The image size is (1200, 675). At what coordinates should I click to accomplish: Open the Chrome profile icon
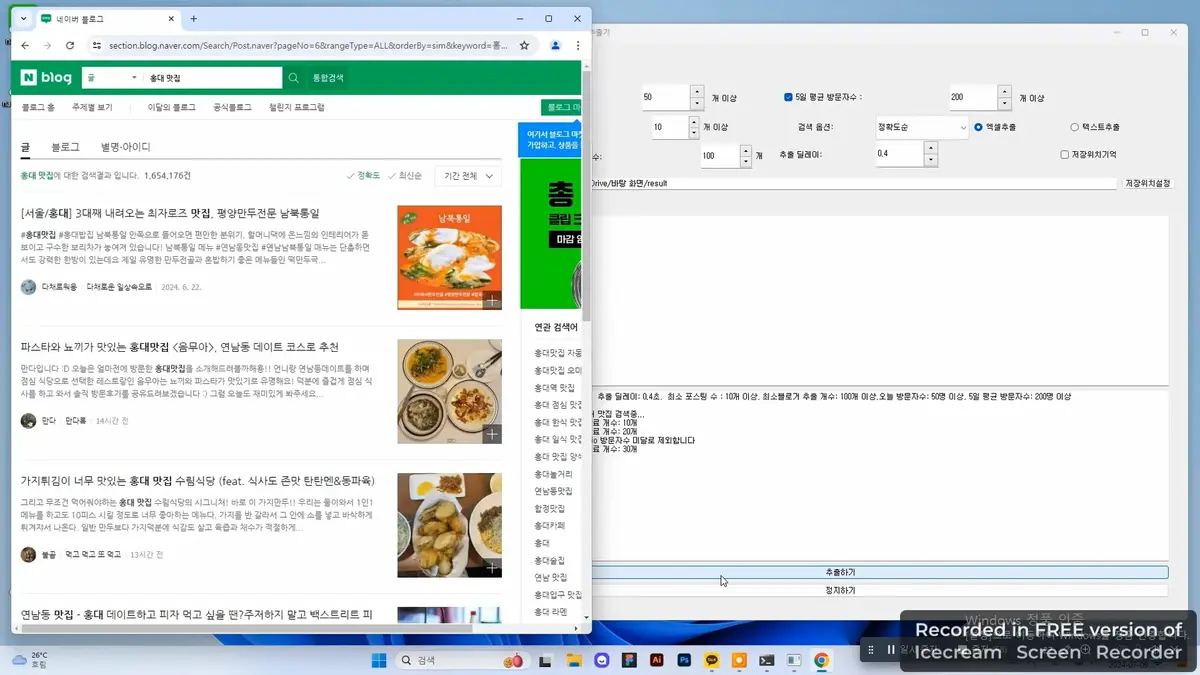click(x=556, y=45)
